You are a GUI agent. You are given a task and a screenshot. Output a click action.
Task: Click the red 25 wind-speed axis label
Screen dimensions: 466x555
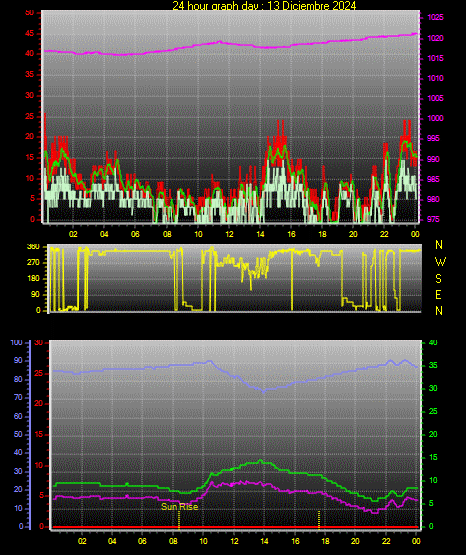pos(30,116)
